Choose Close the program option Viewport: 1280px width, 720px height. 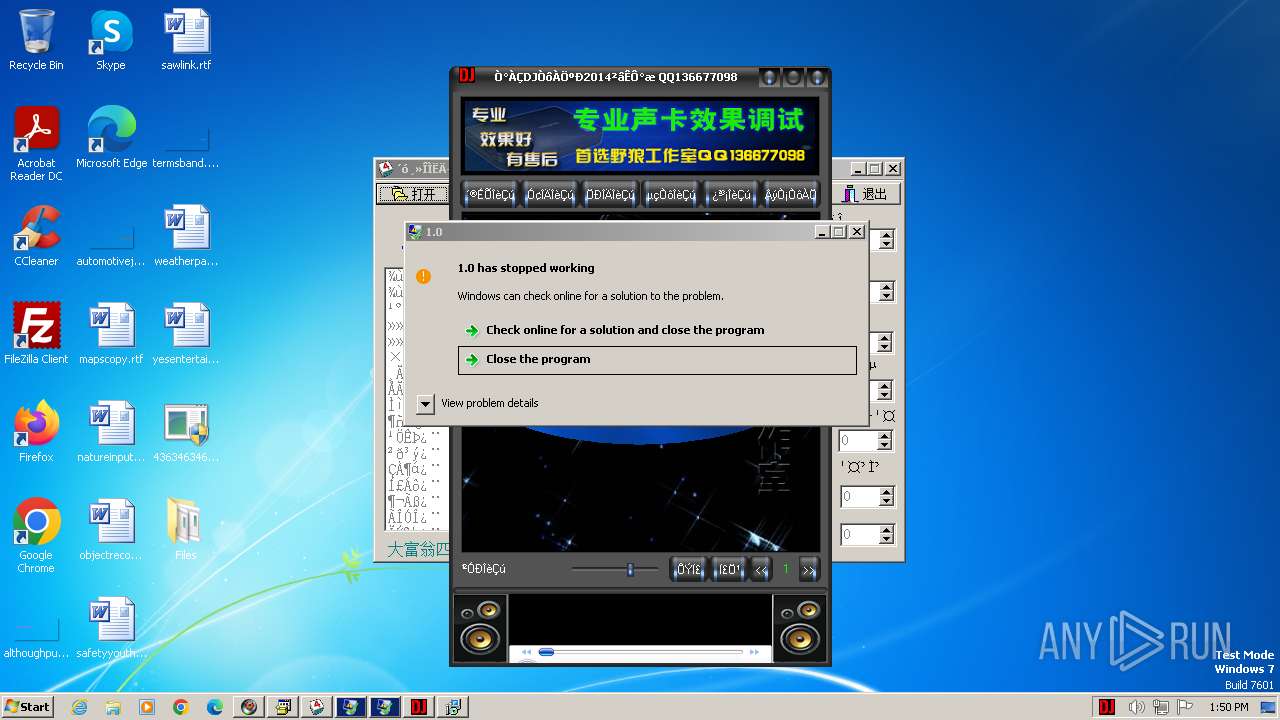pos(657,360)
